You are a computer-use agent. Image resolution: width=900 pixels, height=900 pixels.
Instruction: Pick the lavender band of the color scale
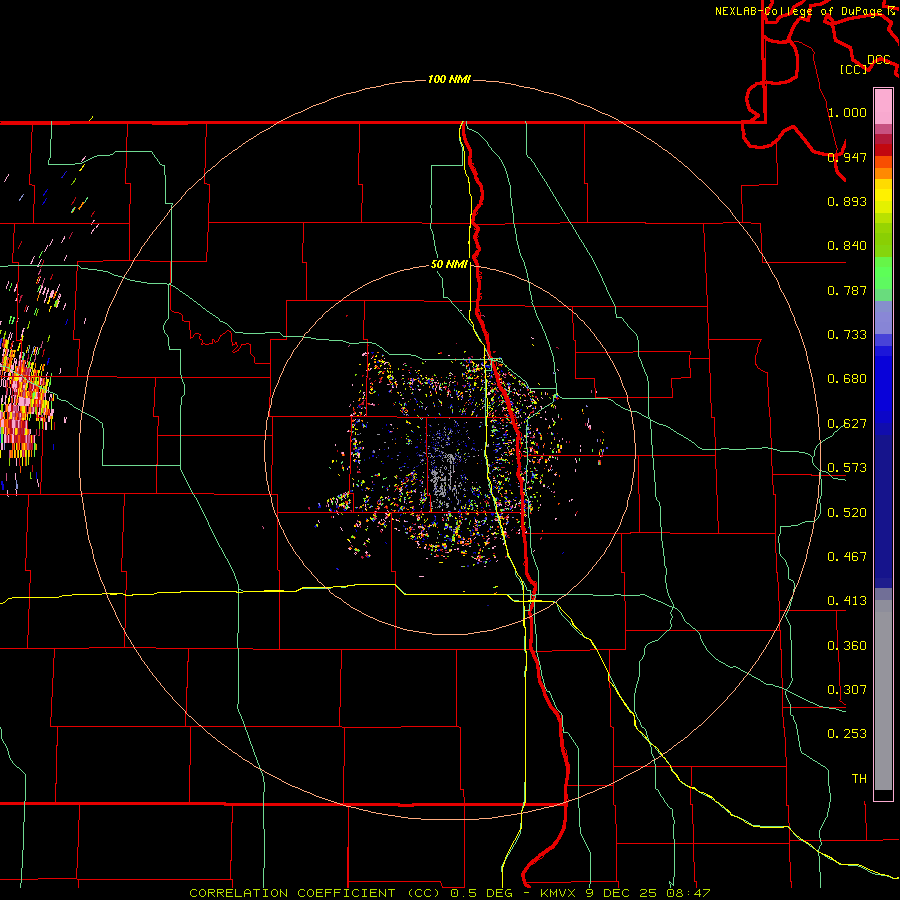(883, 317)
